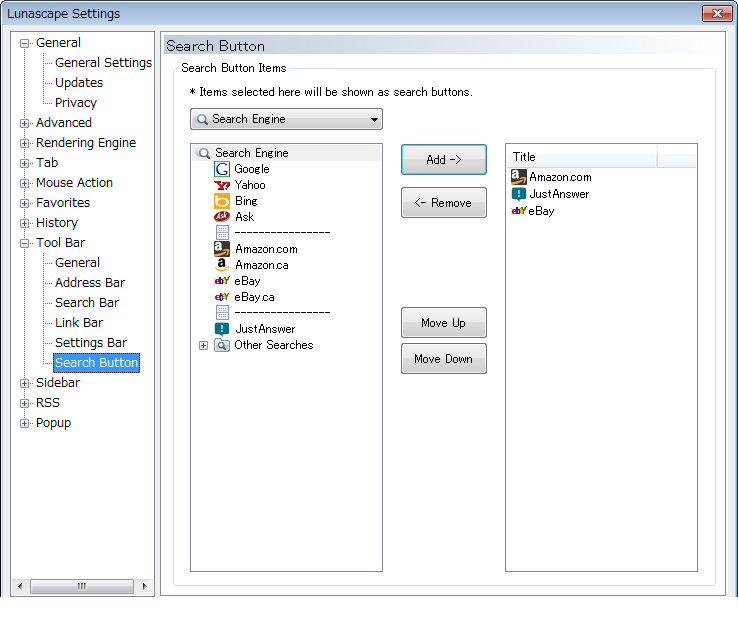The height and width of the screenshot is (633, 738).
Task: Expand the History node
Action: tap(24, 223)
